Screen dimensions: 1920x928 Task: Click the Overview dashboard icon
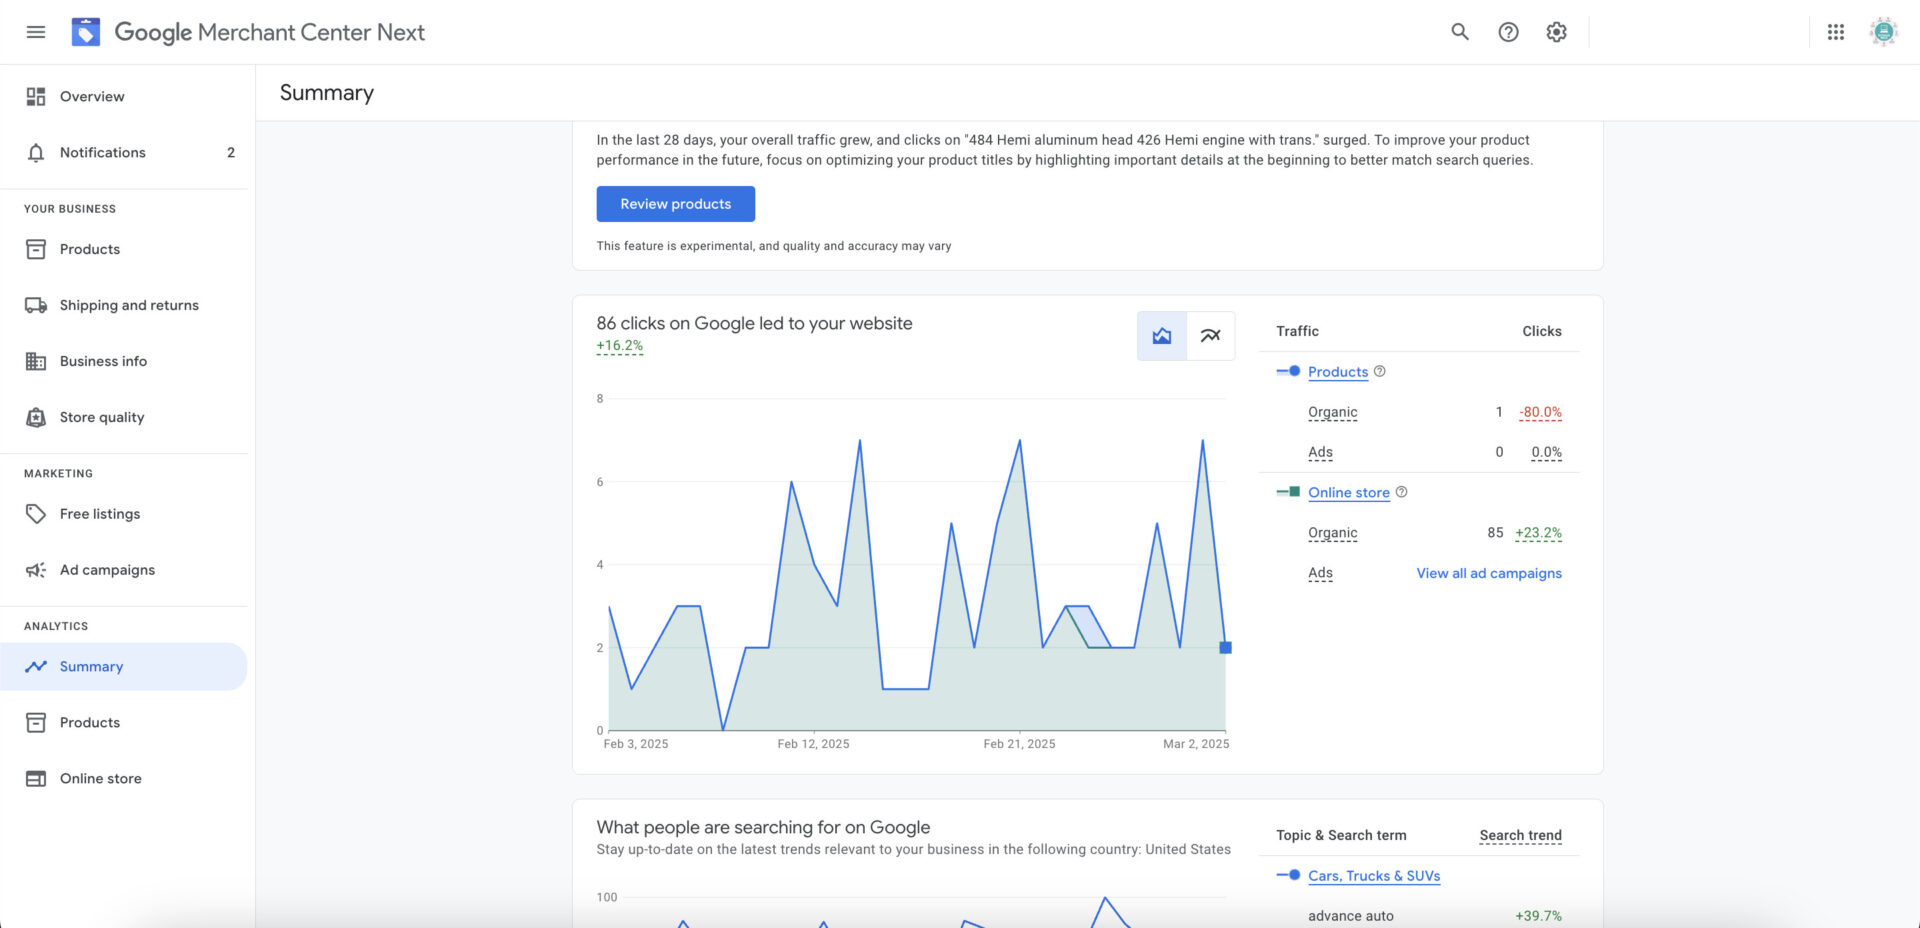pos(36,96)
